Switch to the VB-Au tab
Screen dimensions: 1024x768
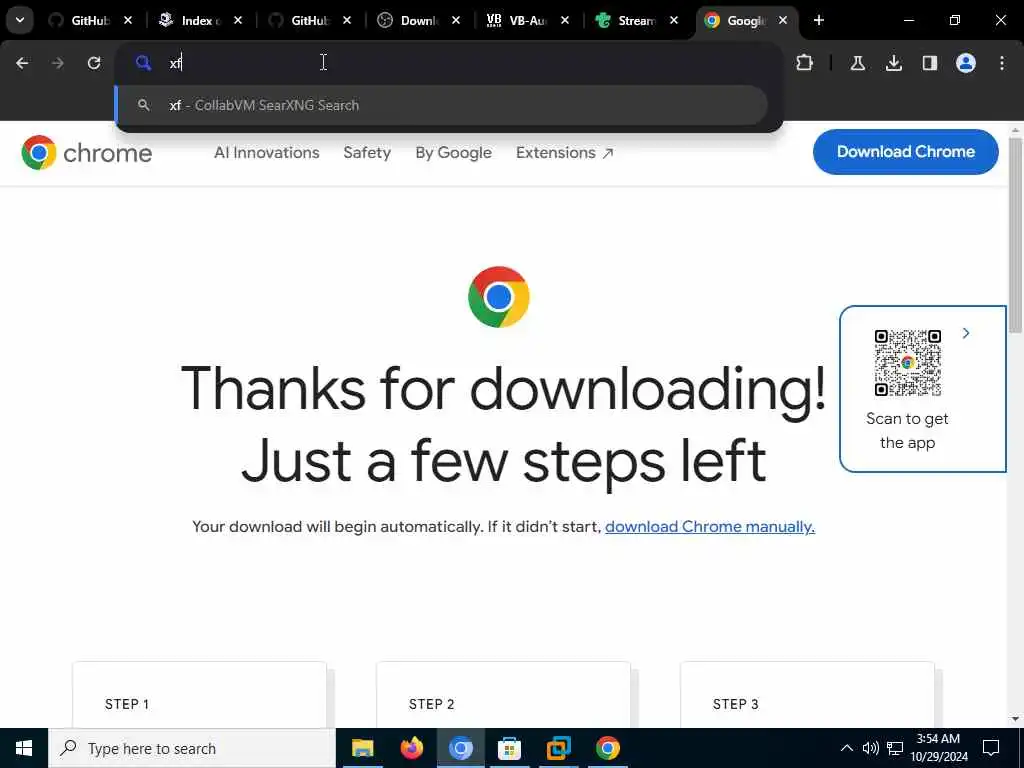coord(528,20)
